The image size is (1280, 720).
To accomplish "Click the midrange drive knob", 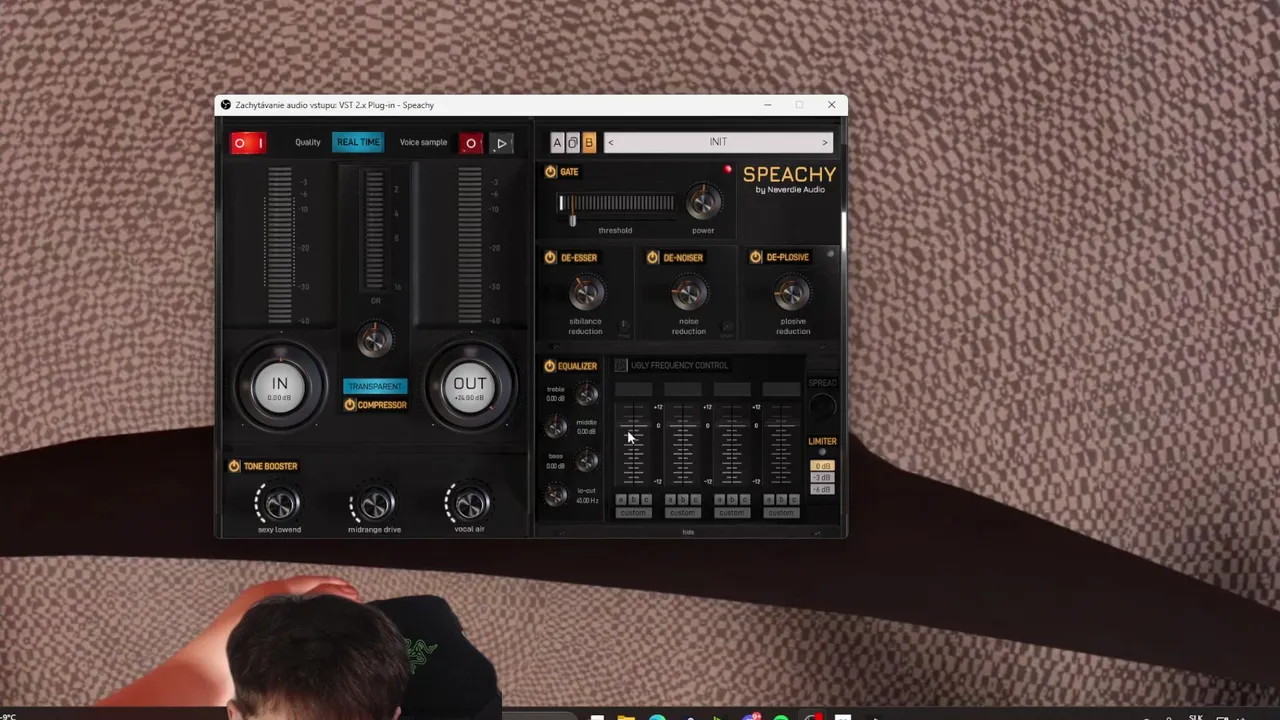I will click(x=375, y=503).
